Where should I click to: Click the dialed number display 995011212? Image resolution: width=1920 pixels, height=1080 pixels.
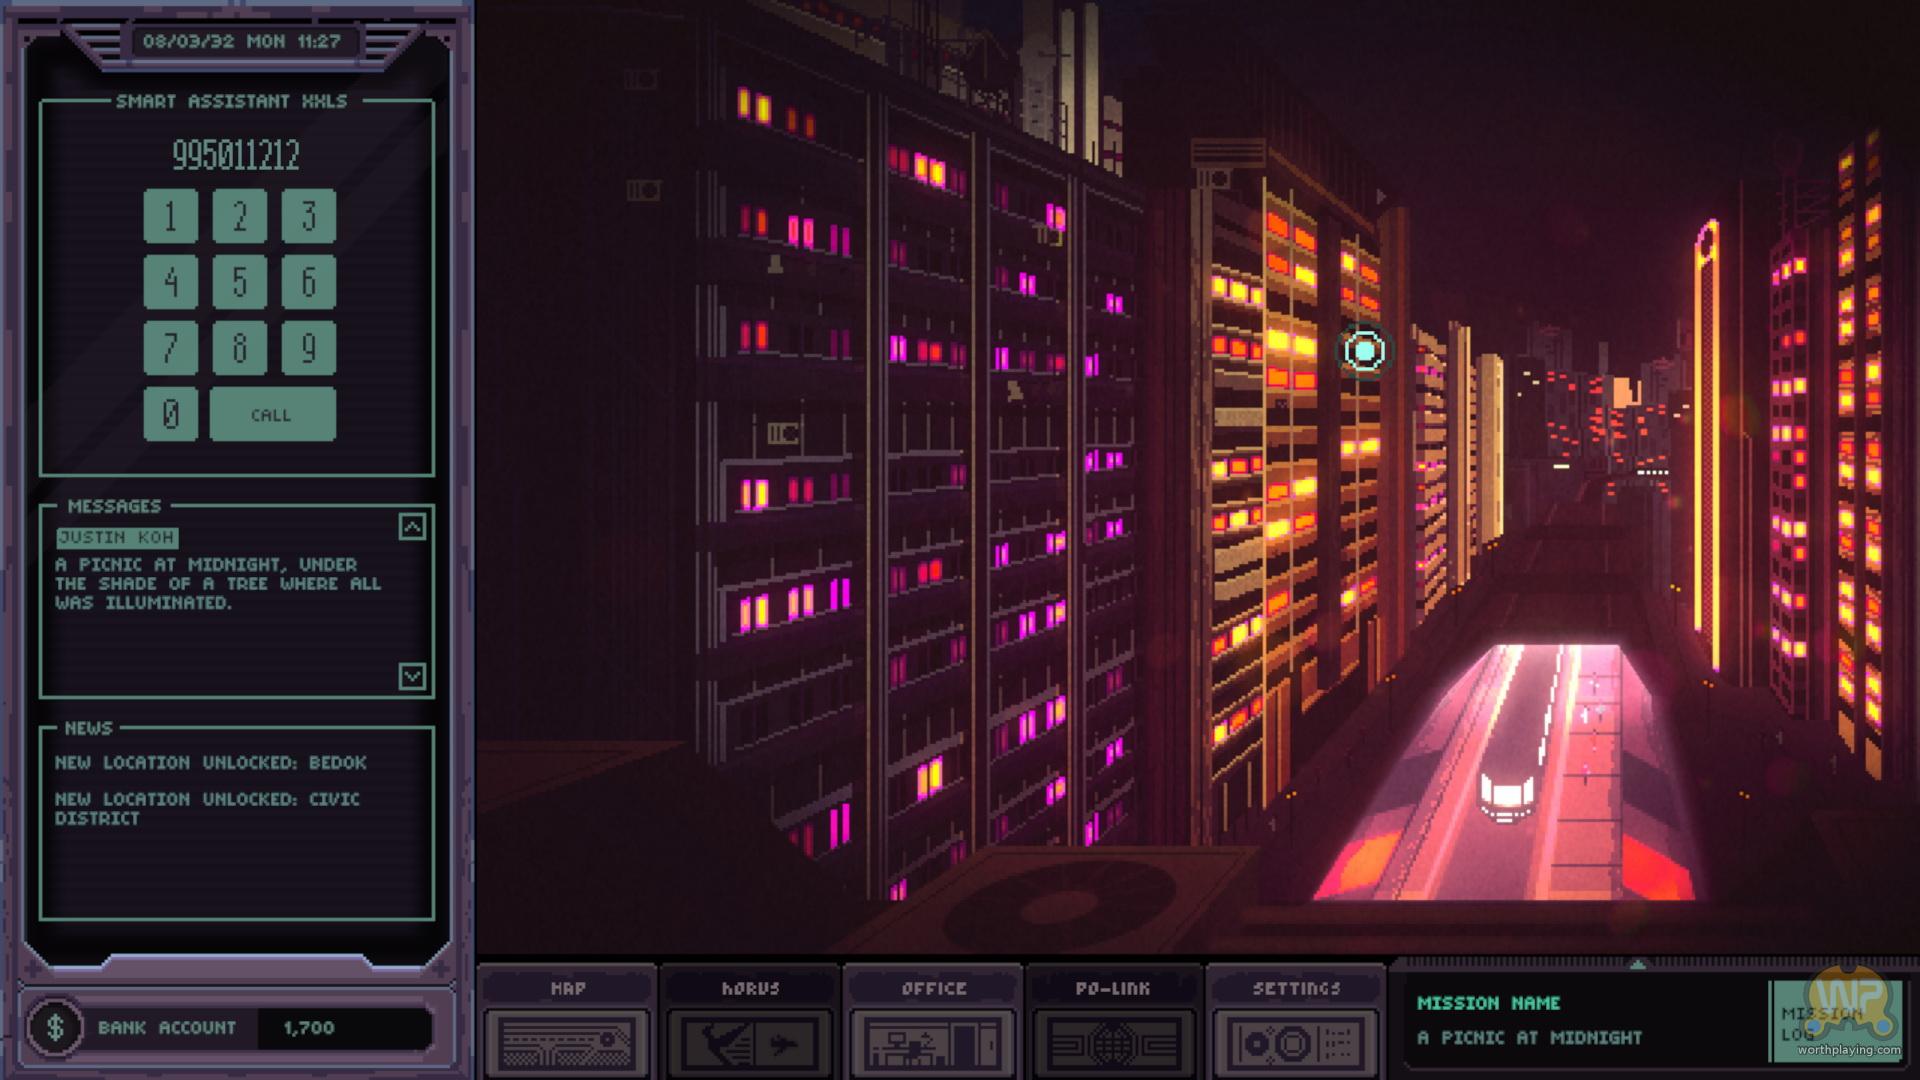(236, 155)
